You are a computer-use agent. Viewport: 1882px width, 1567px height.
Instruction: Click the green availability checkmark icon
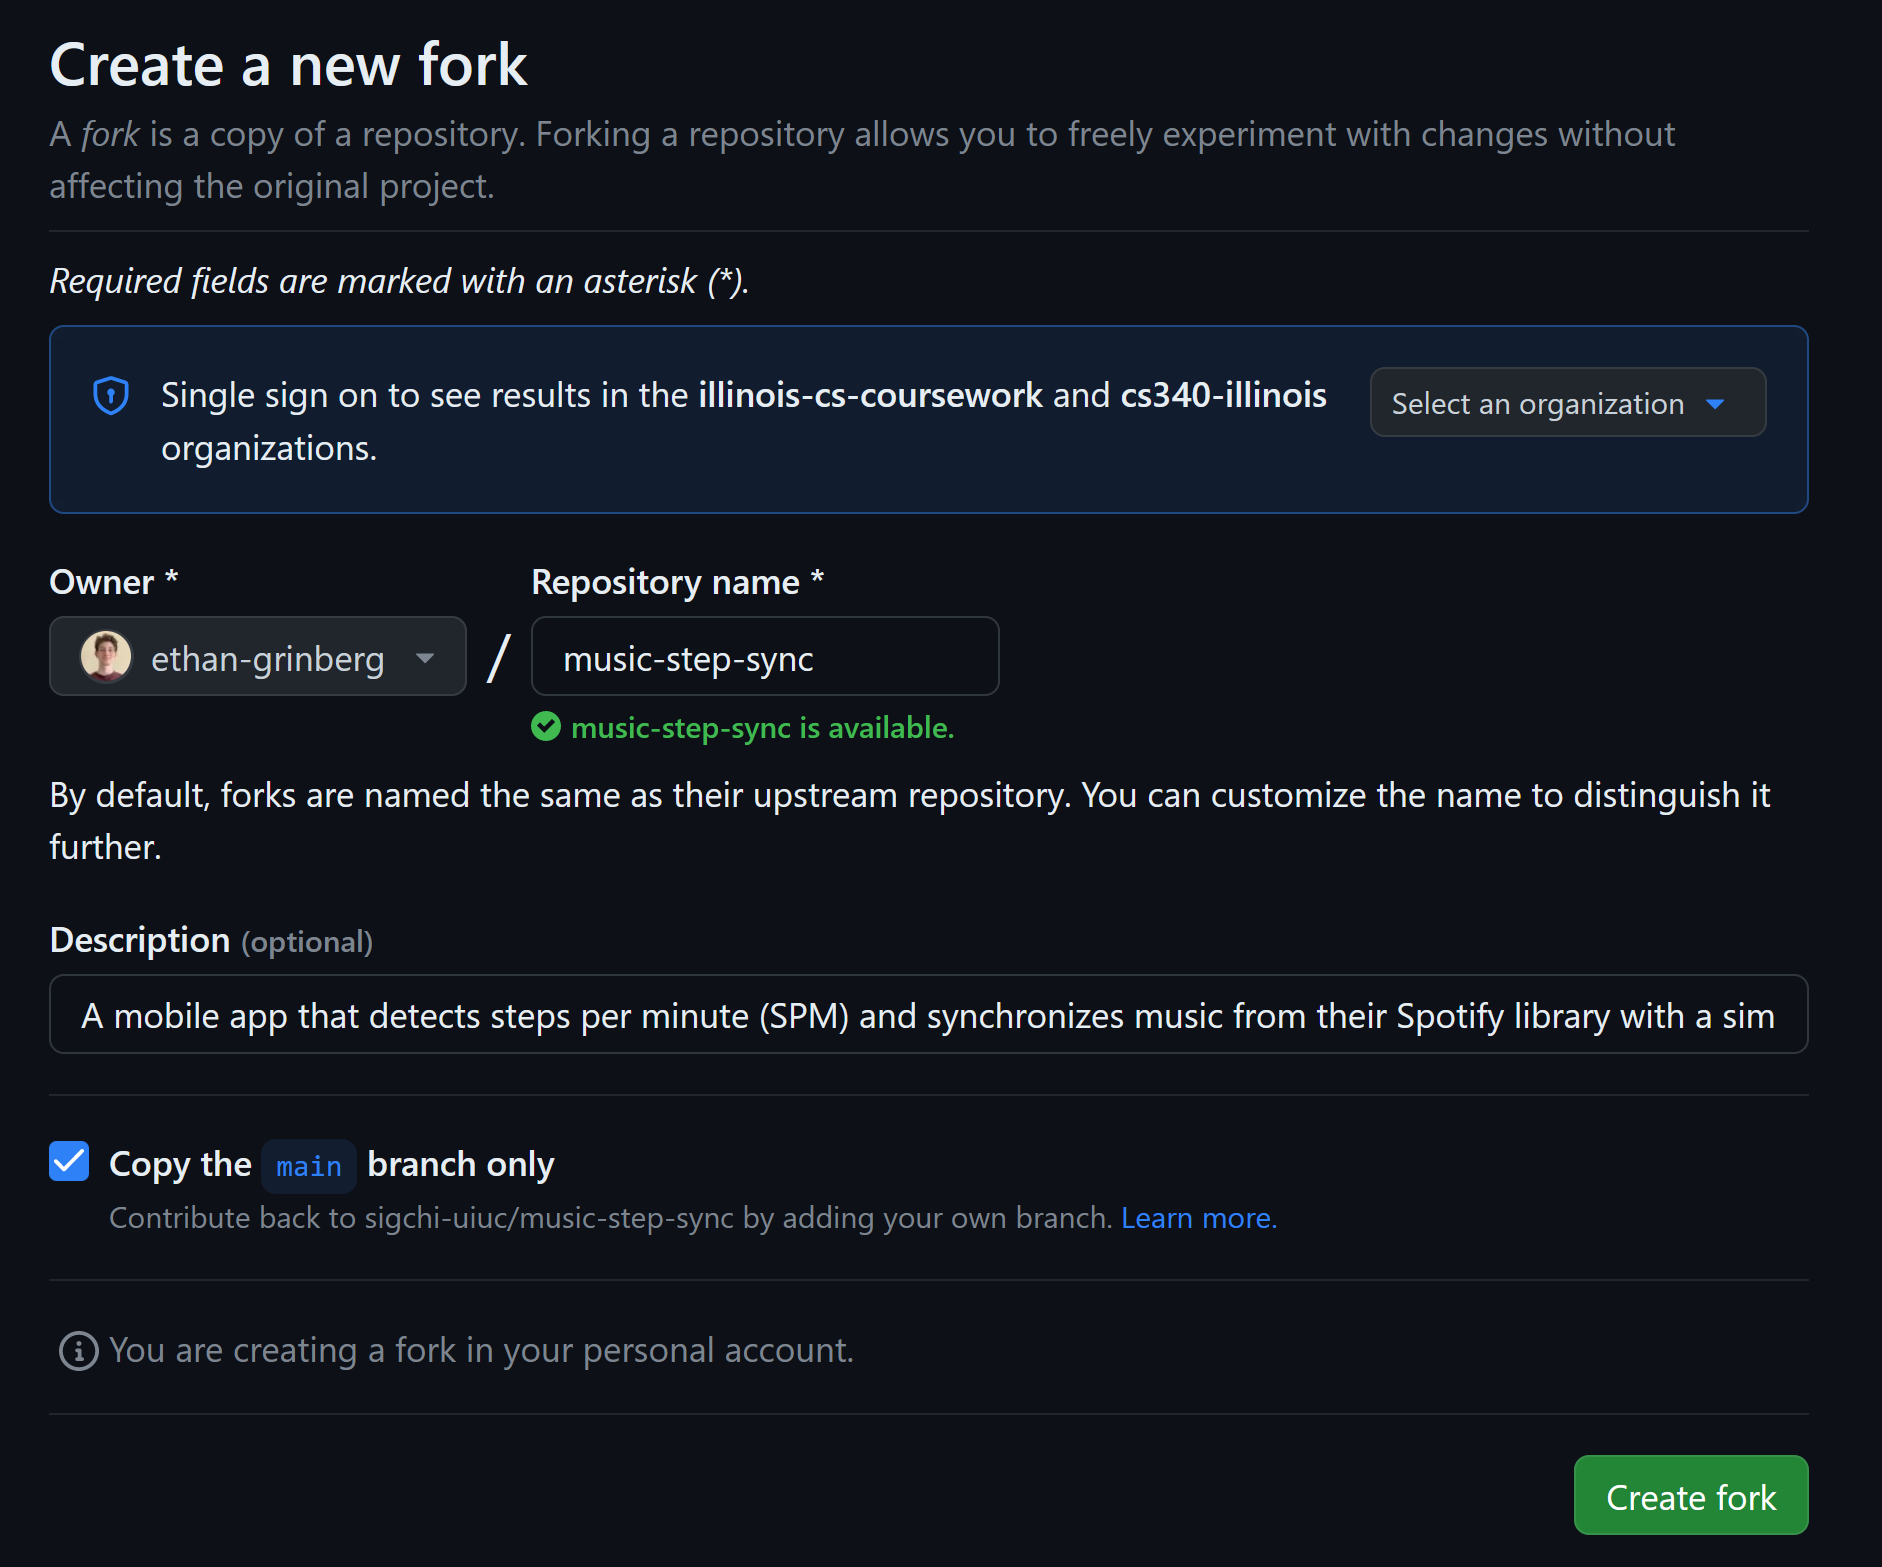[546, 727]
